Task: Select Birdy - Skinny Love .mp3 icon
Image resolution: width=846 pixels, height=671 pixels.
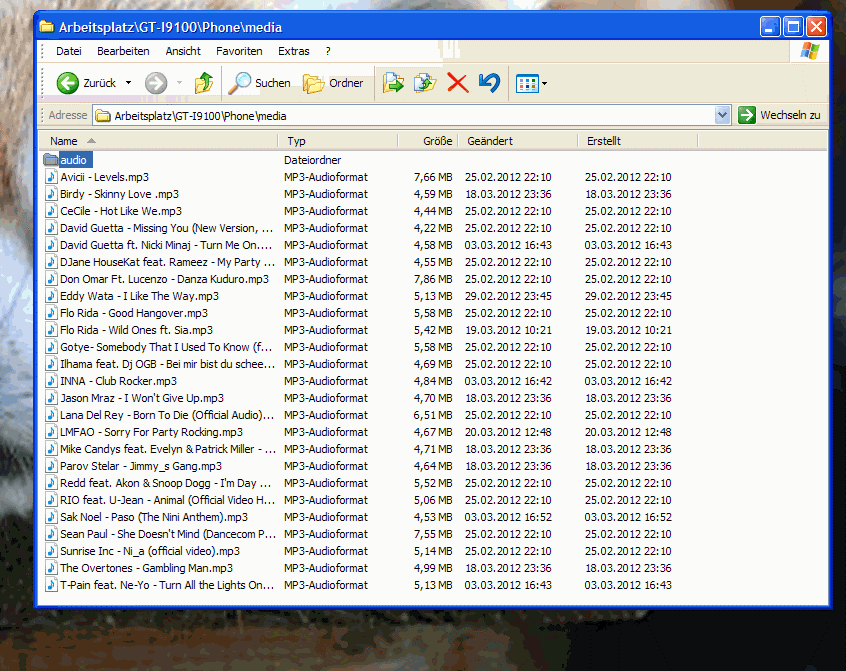Action: pyautogui.click(x=51, y=194)
